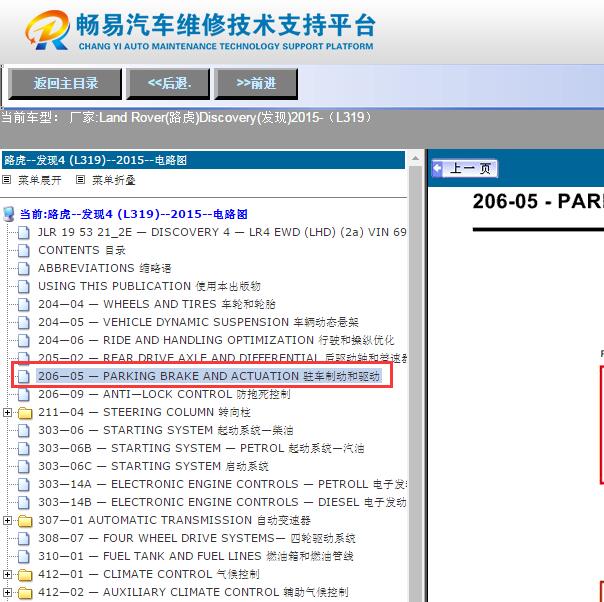Screen dimensions: 604x602
Task: Click the 412-02 AUXILIARY CLIMATE CONTROL folder icon
Action: (x=25, y=593)
